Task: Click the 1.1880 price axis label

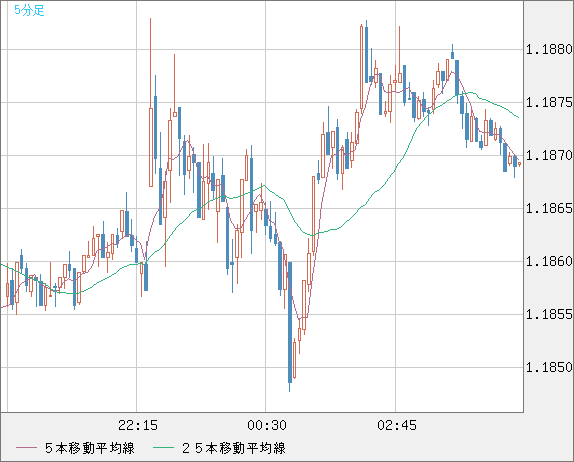Action: point(549,49)
